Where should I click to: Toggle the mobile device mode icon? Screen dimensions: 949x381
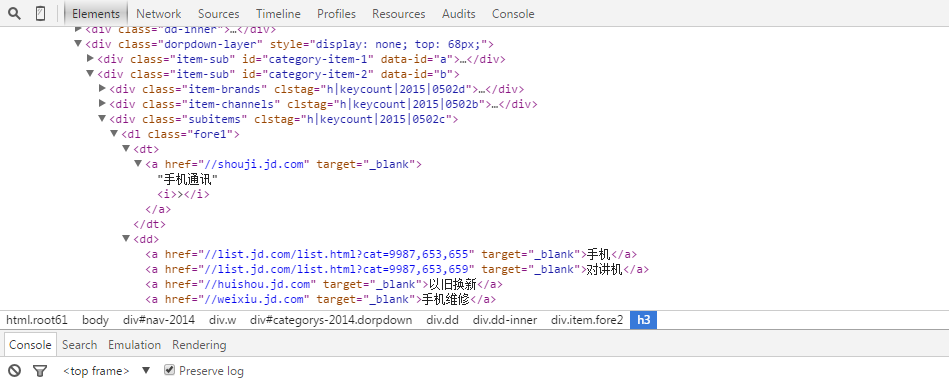click(41, 13)
